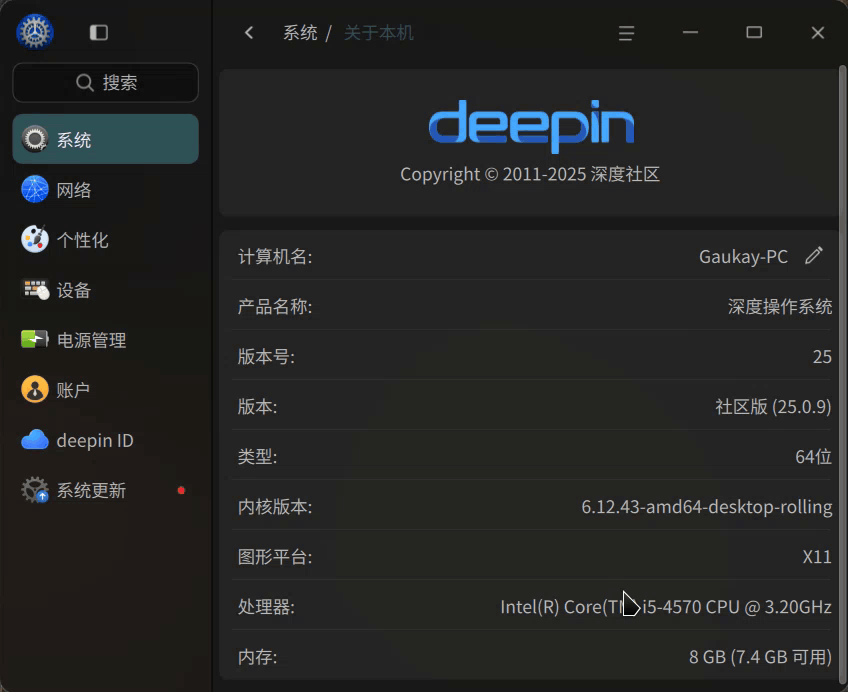The height and width of the screenshot is (692, 848).
Task: Click the search magnifier icon
Action: 84,83
